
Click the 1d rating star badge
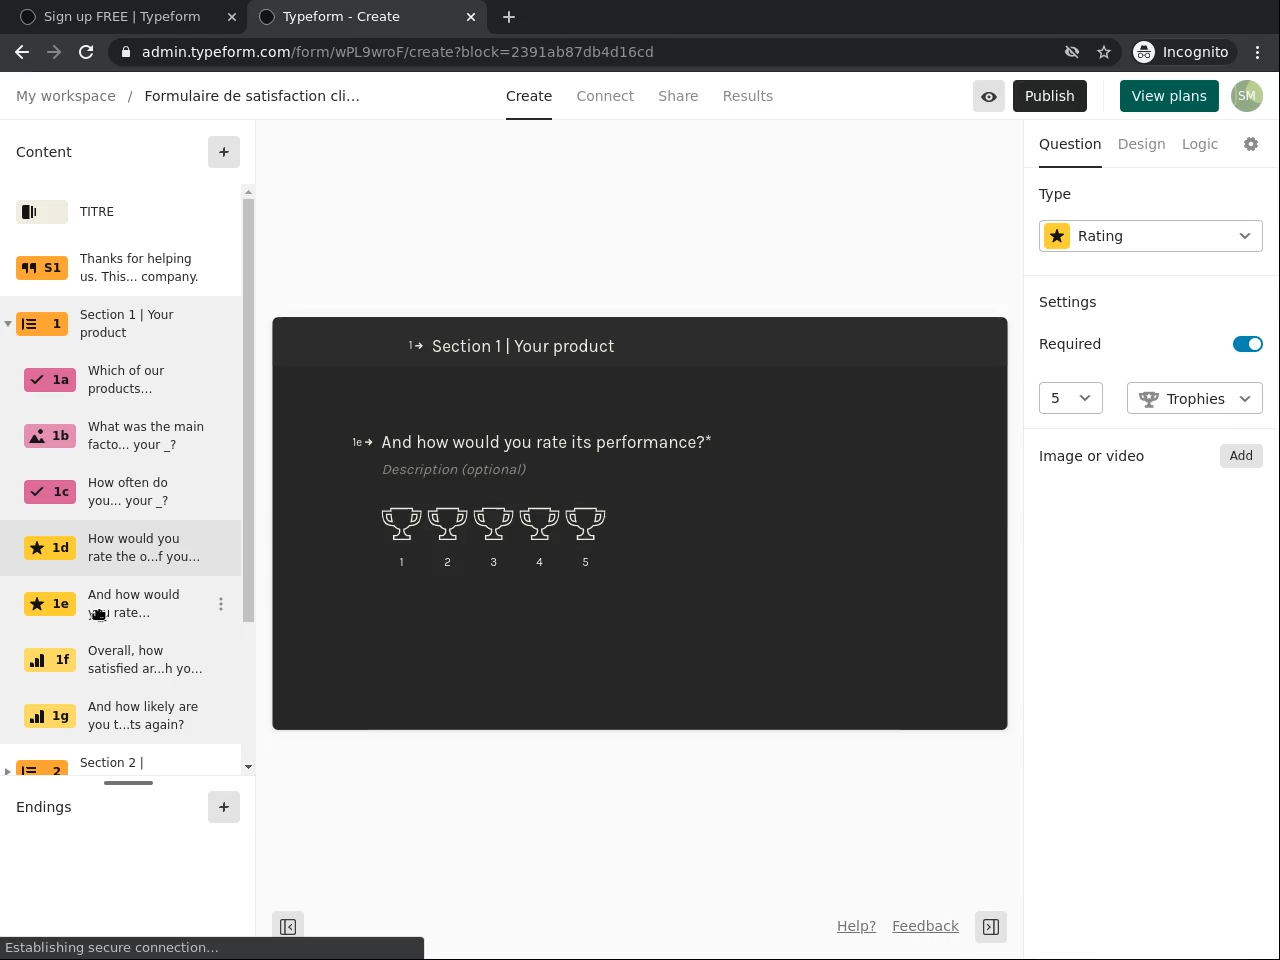tap(50, 548)
